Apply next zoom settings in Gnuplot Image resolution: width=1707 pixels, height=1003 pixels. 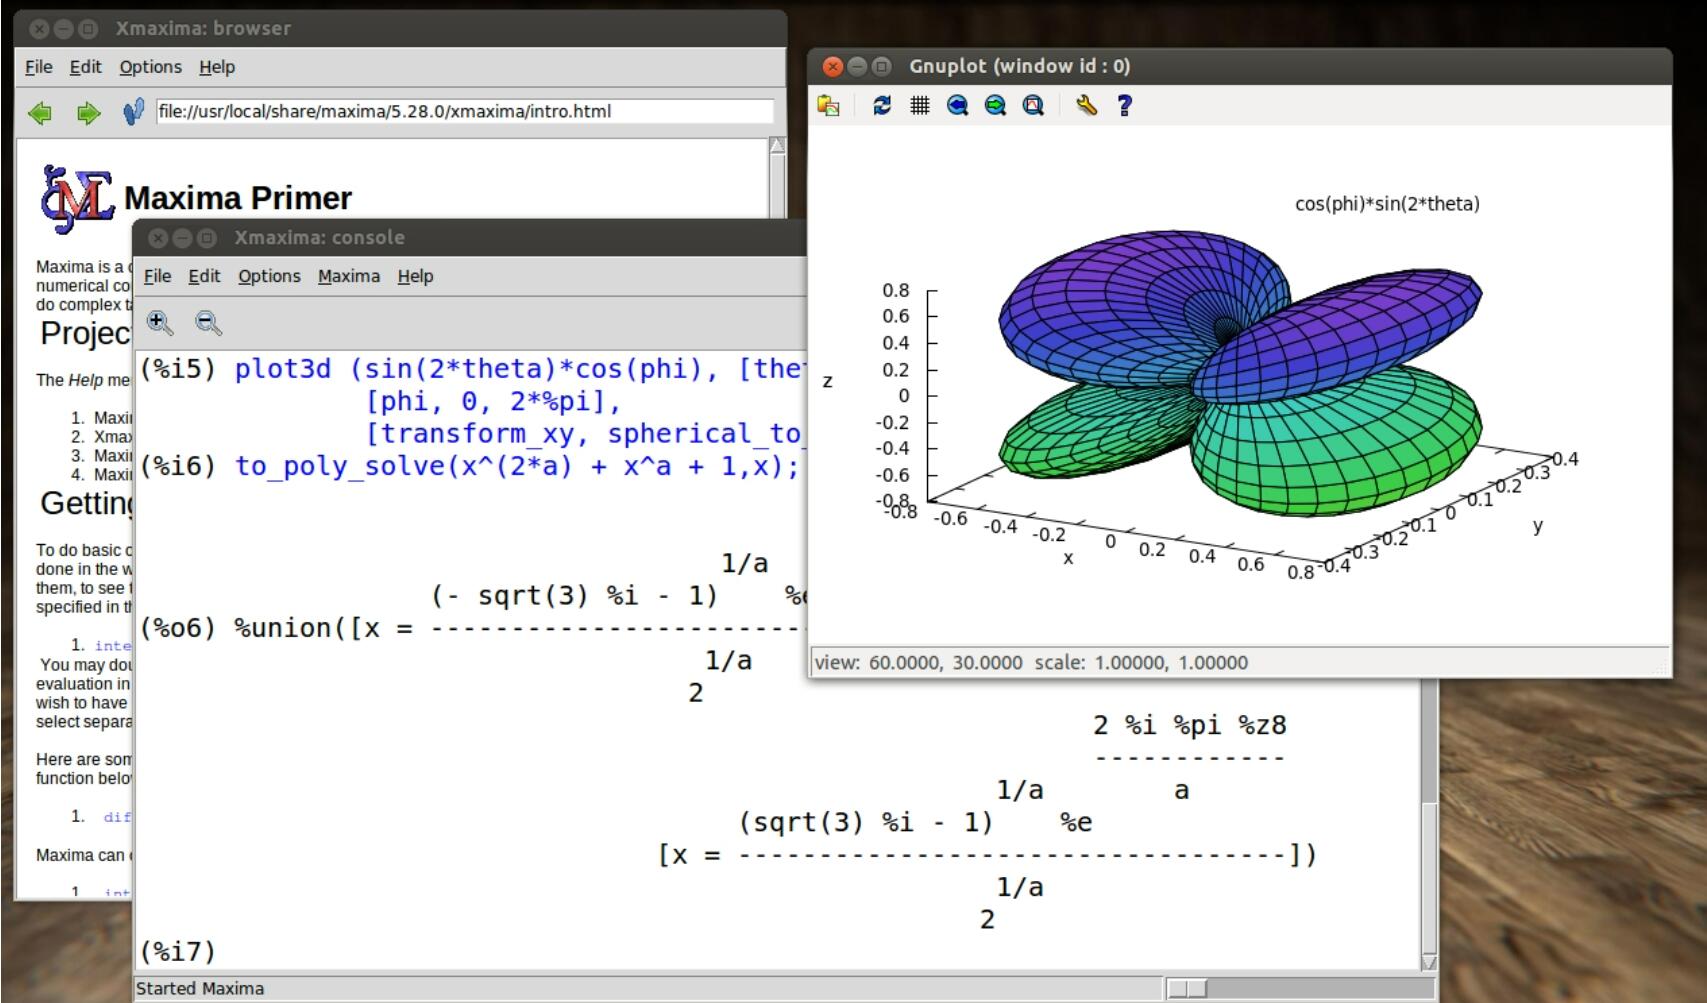(995, 105)
